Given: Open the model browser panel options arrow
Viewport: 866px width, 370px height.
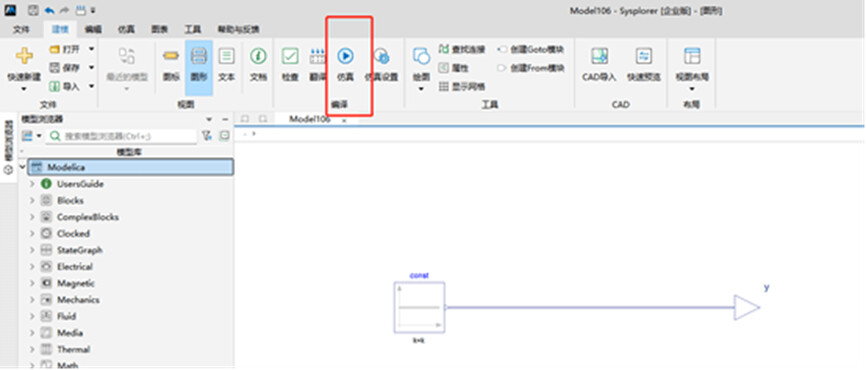Looking at the screenshot, I should pyautogui.click(x=209, y=119).
